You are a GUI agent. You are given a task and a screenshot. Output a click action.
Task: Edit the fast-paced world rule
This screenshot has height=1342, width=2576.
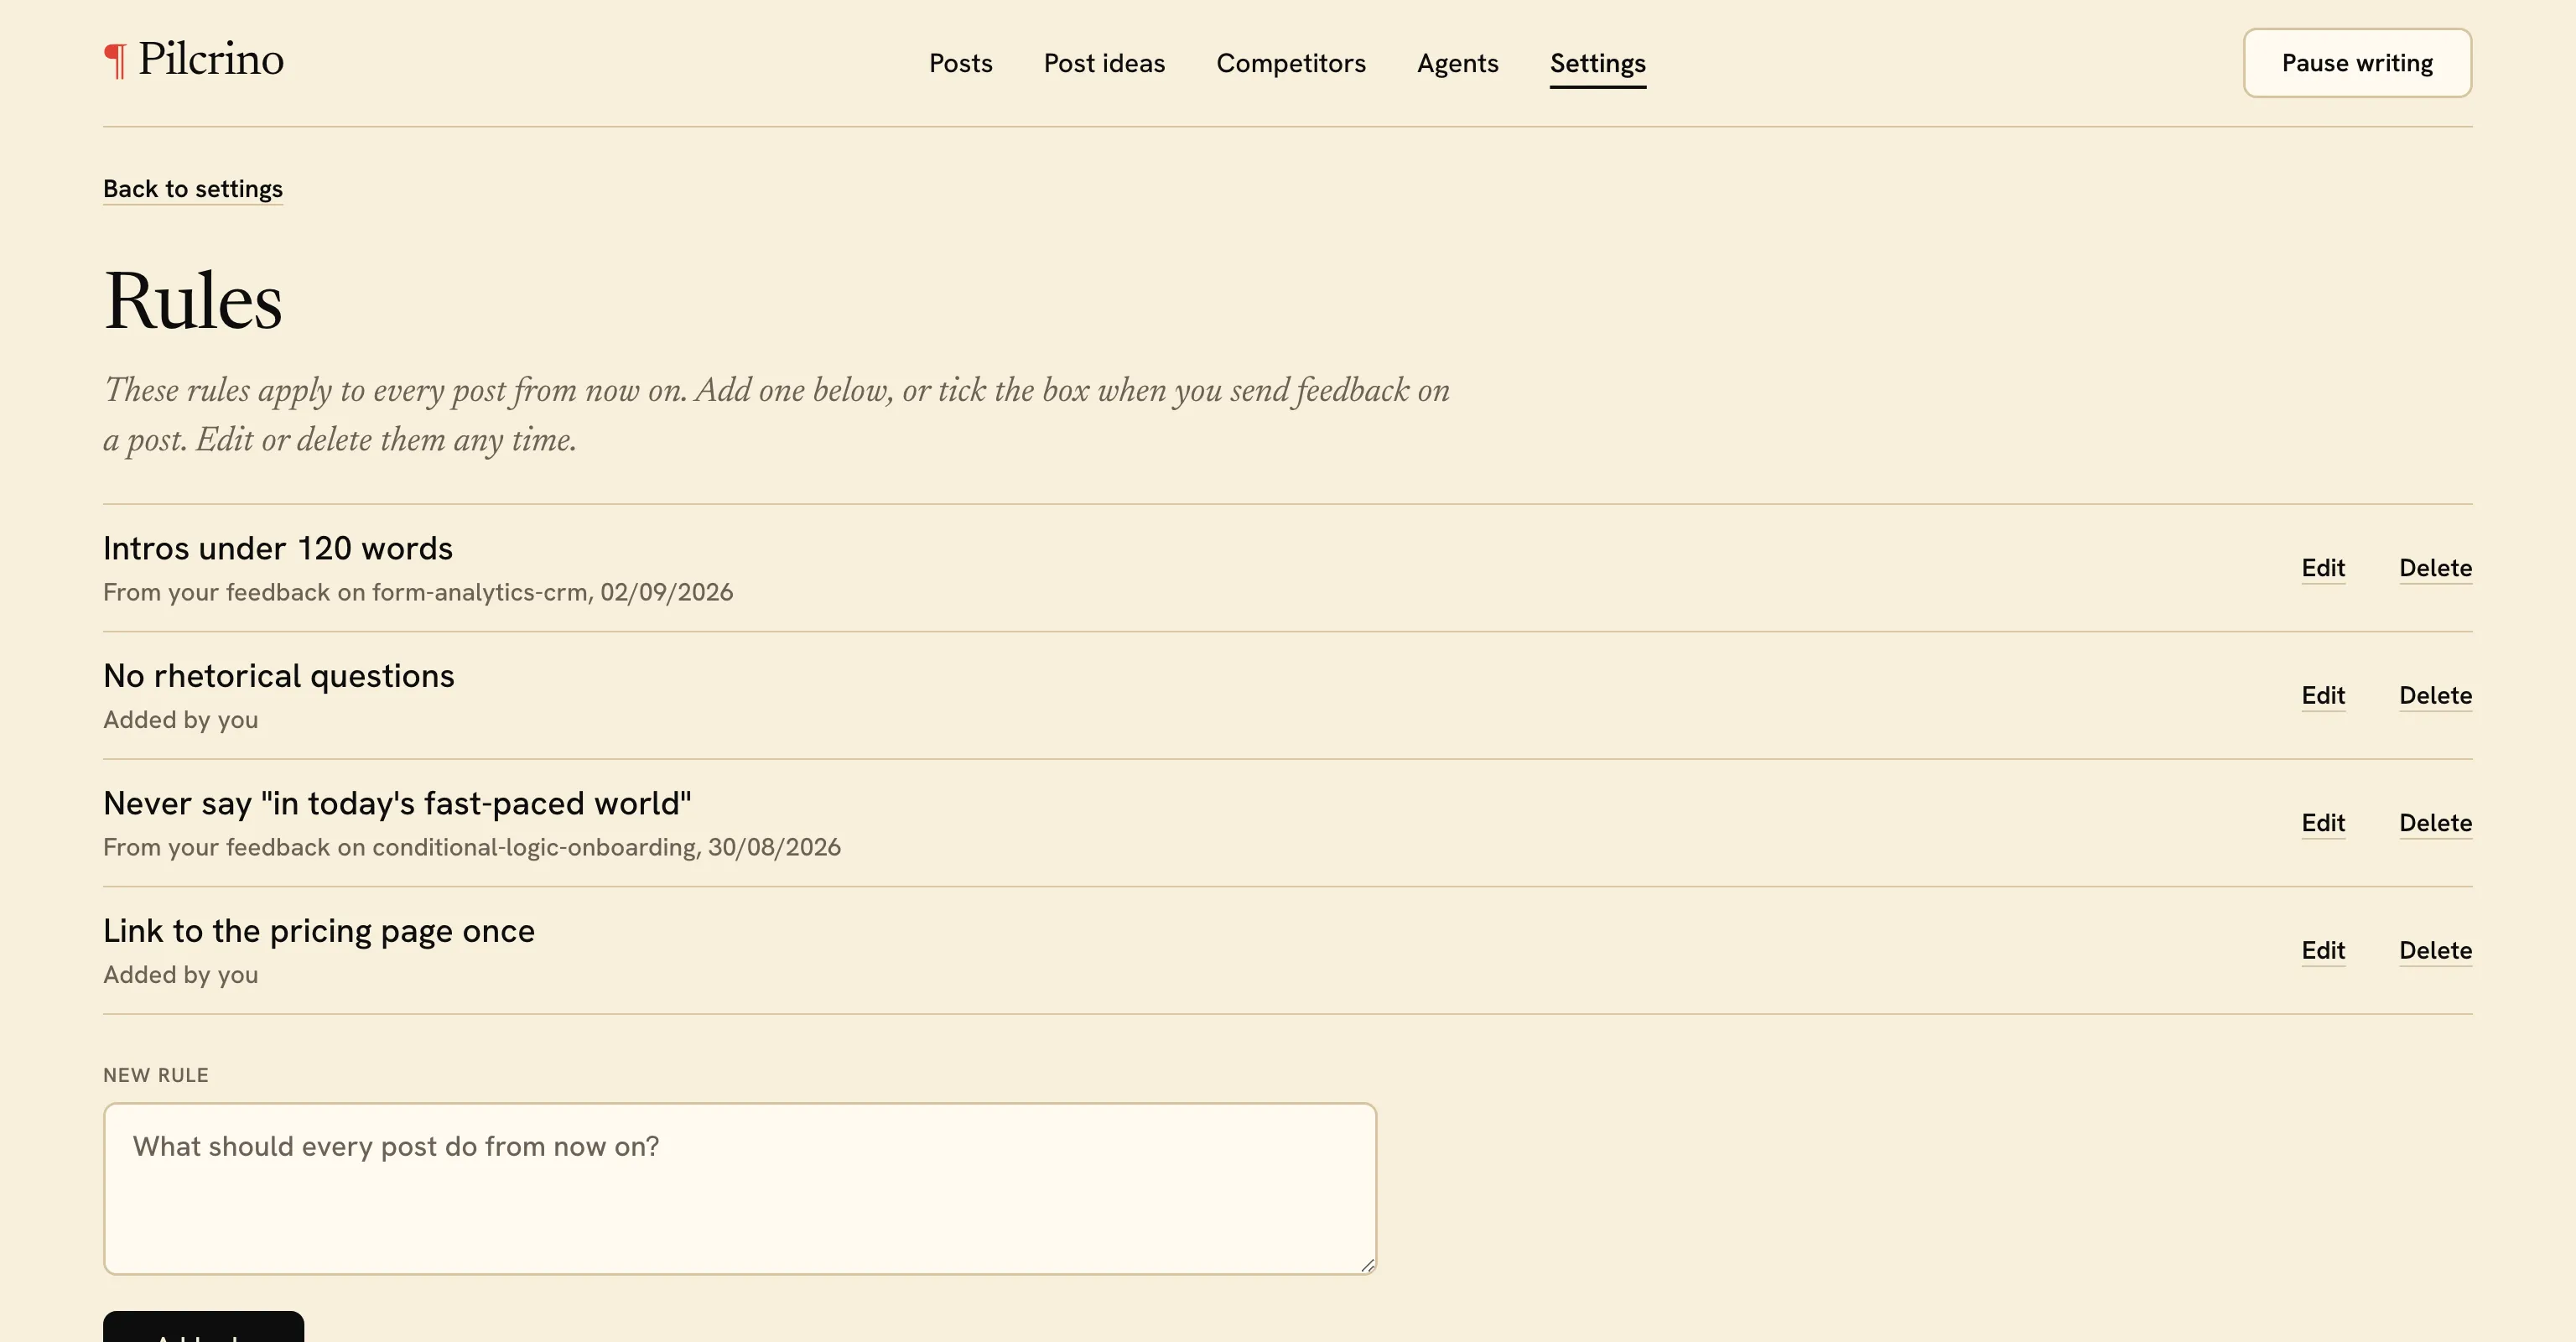point(2322,823)
